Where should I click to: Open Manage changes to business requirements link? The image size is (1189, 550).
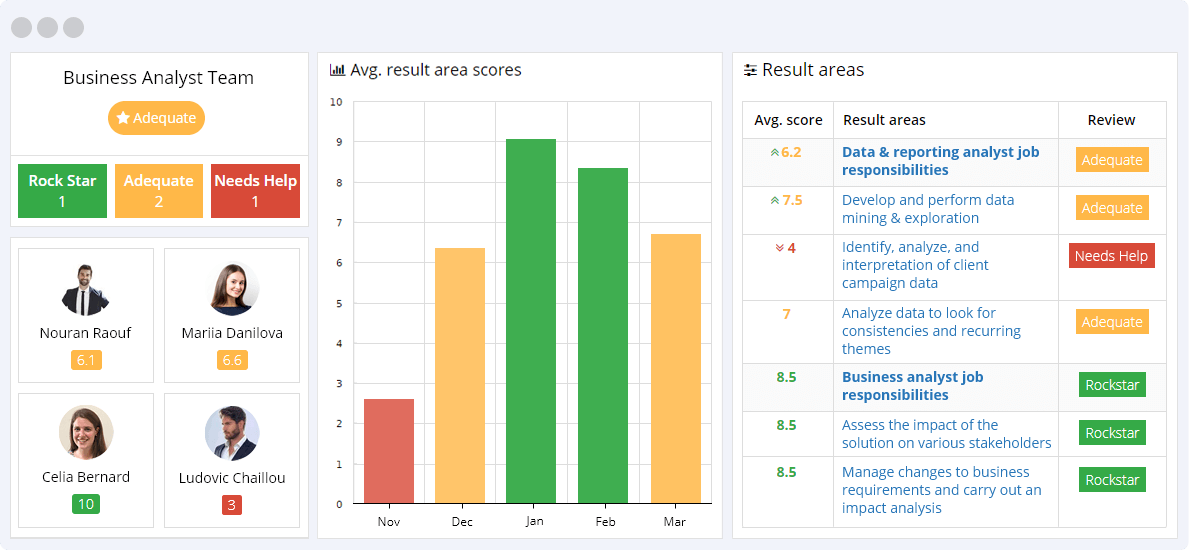pos(942,490)
